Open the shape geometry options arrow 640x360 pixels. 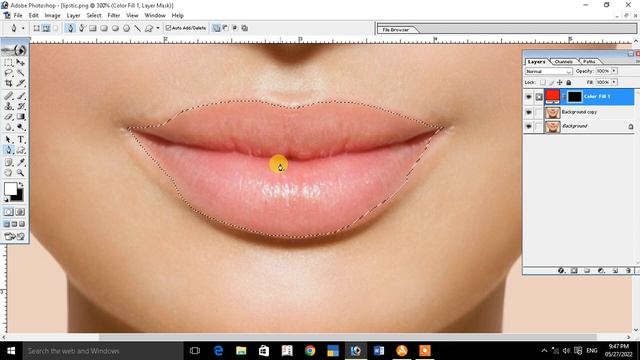pyautogui.click(x=158, y=28)
